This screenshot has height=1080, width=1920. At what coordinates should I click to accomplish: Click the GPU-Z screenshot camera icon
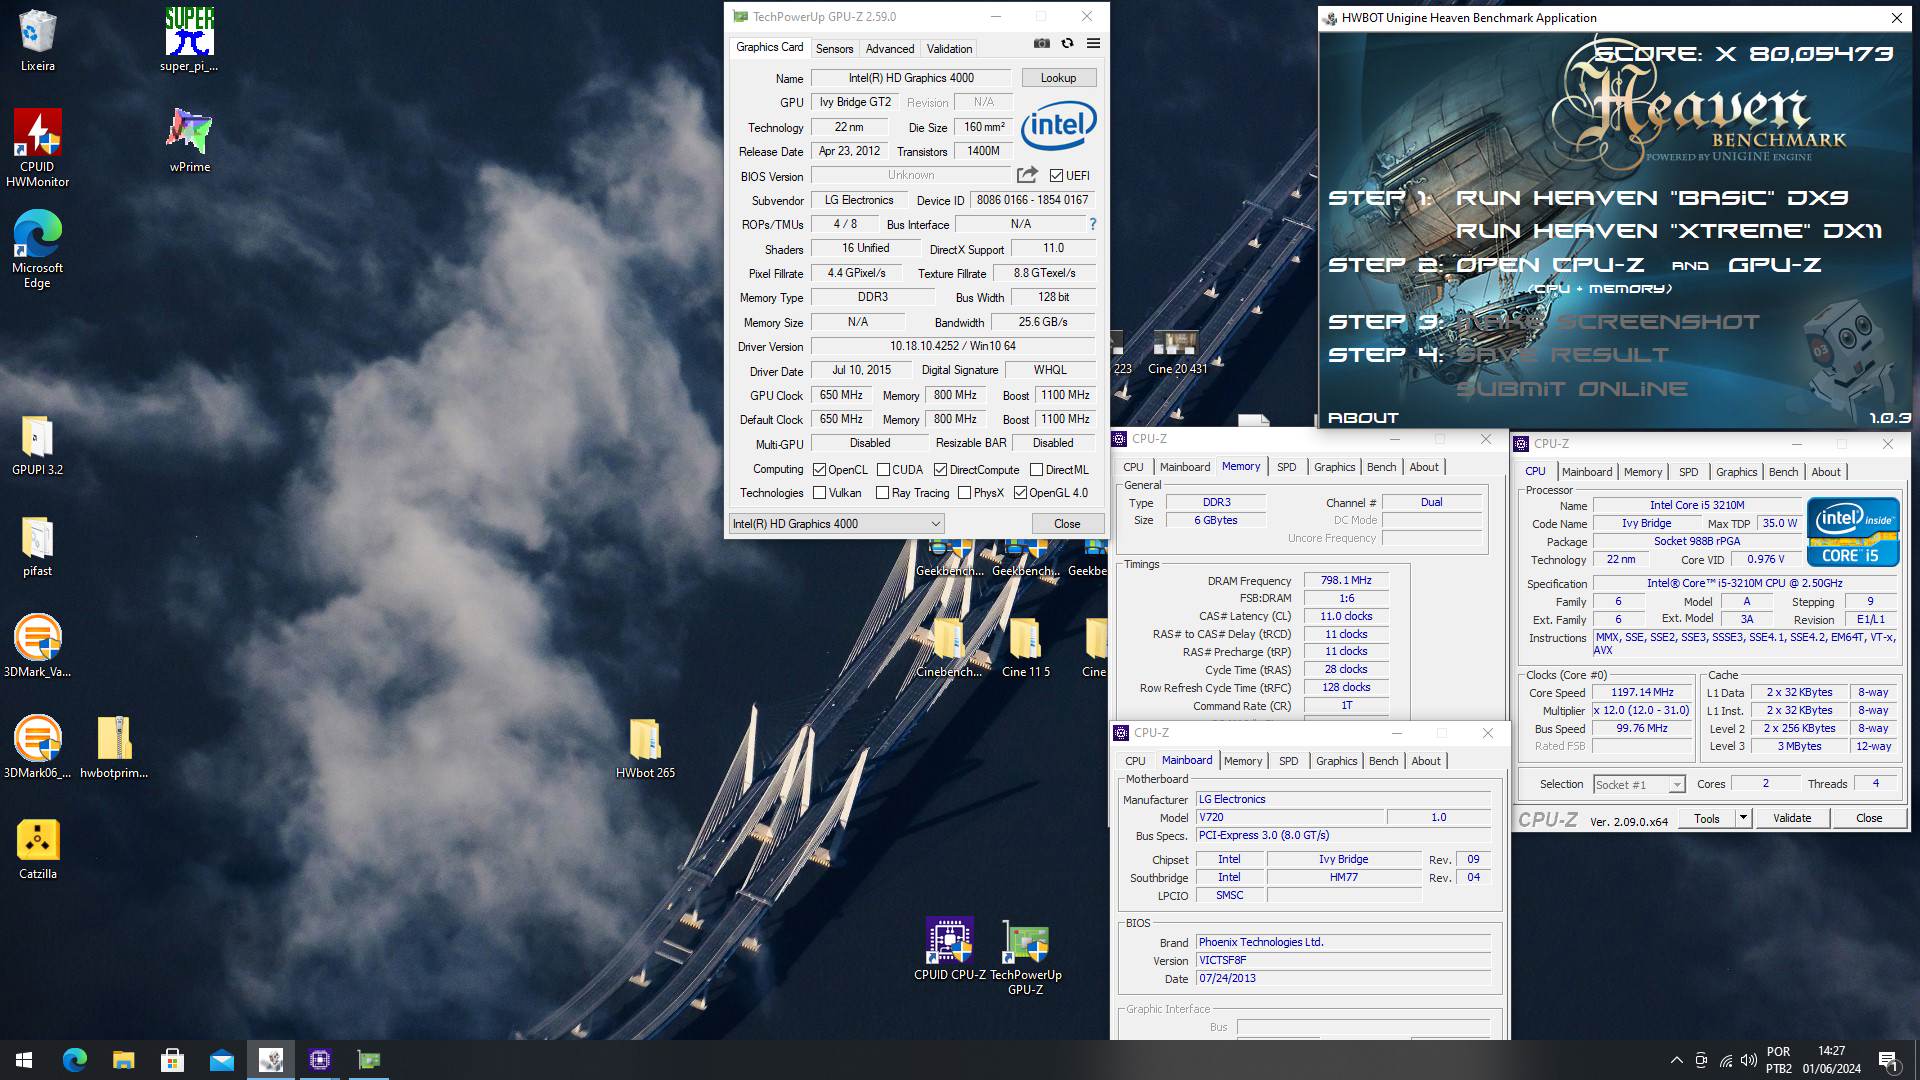coord(1041,44)
